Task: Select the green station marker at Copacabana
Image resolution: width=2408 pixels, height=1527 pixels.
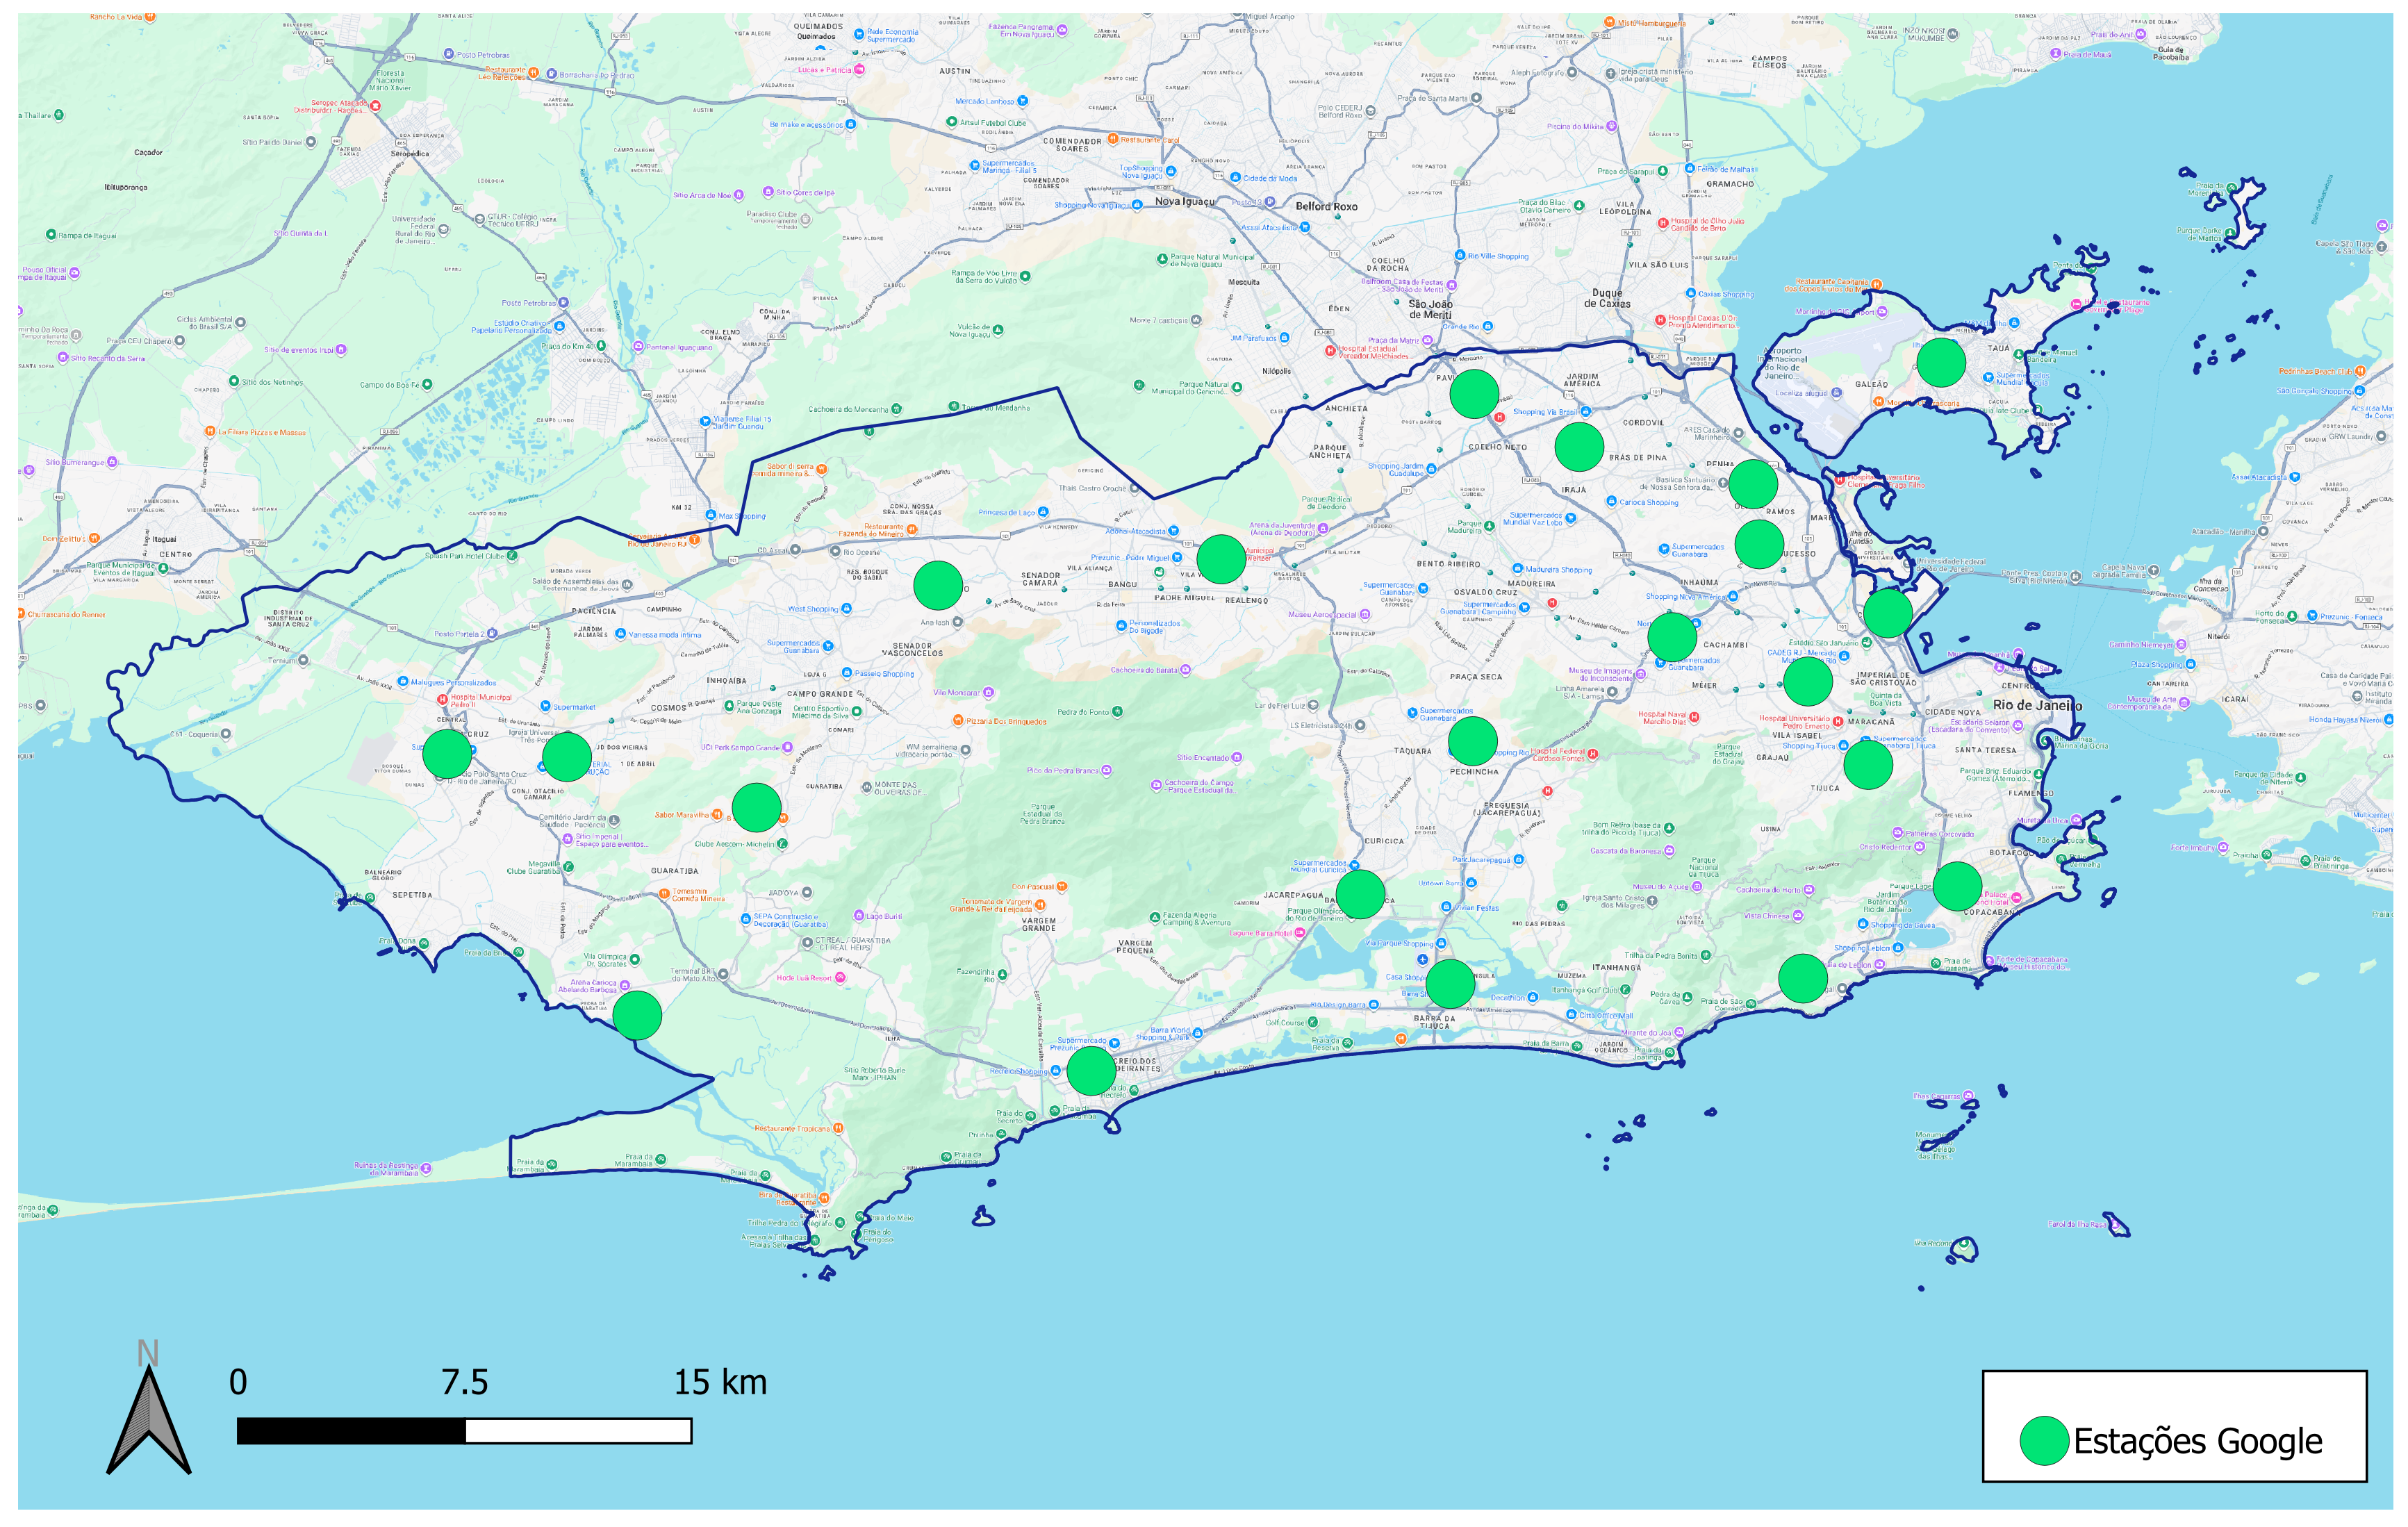Action: 1957,886
